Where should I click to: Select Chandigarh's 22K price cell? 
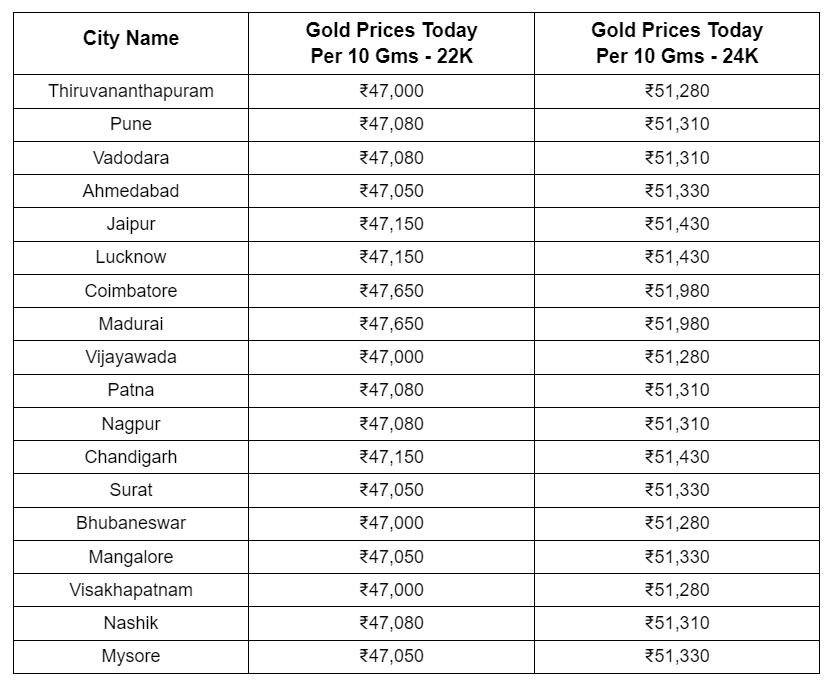point(391,457)
